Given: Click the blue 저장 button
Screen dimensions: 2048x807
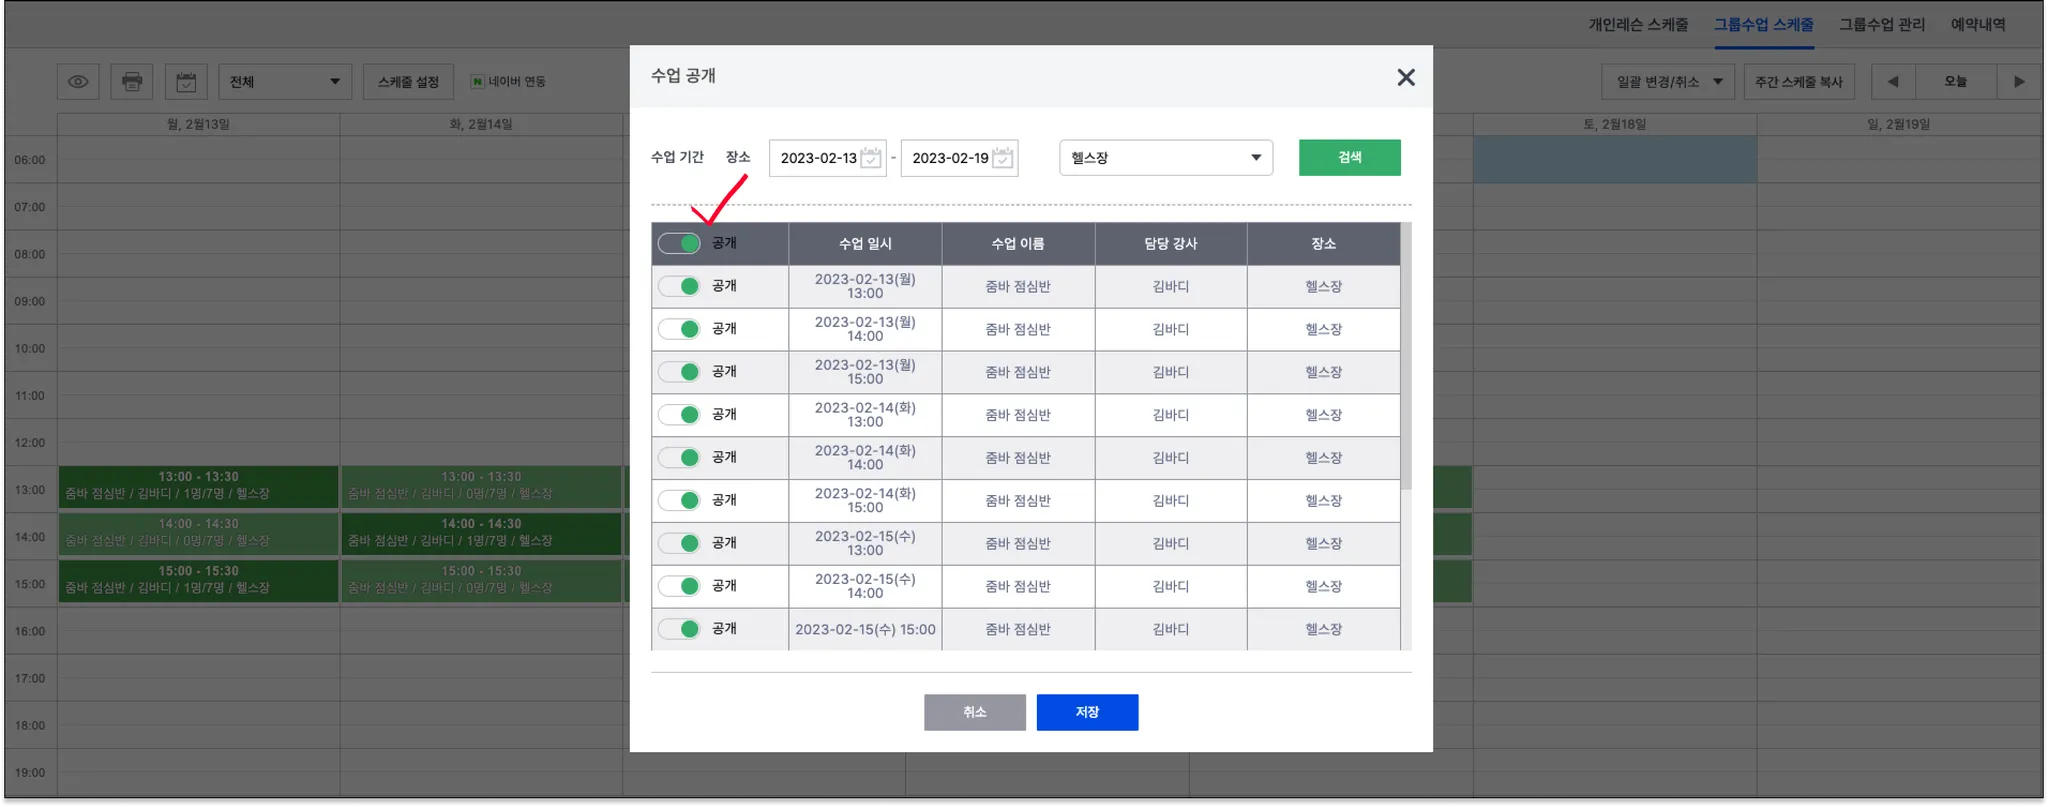Looking at the screenshot, I should click(1087, 712).
